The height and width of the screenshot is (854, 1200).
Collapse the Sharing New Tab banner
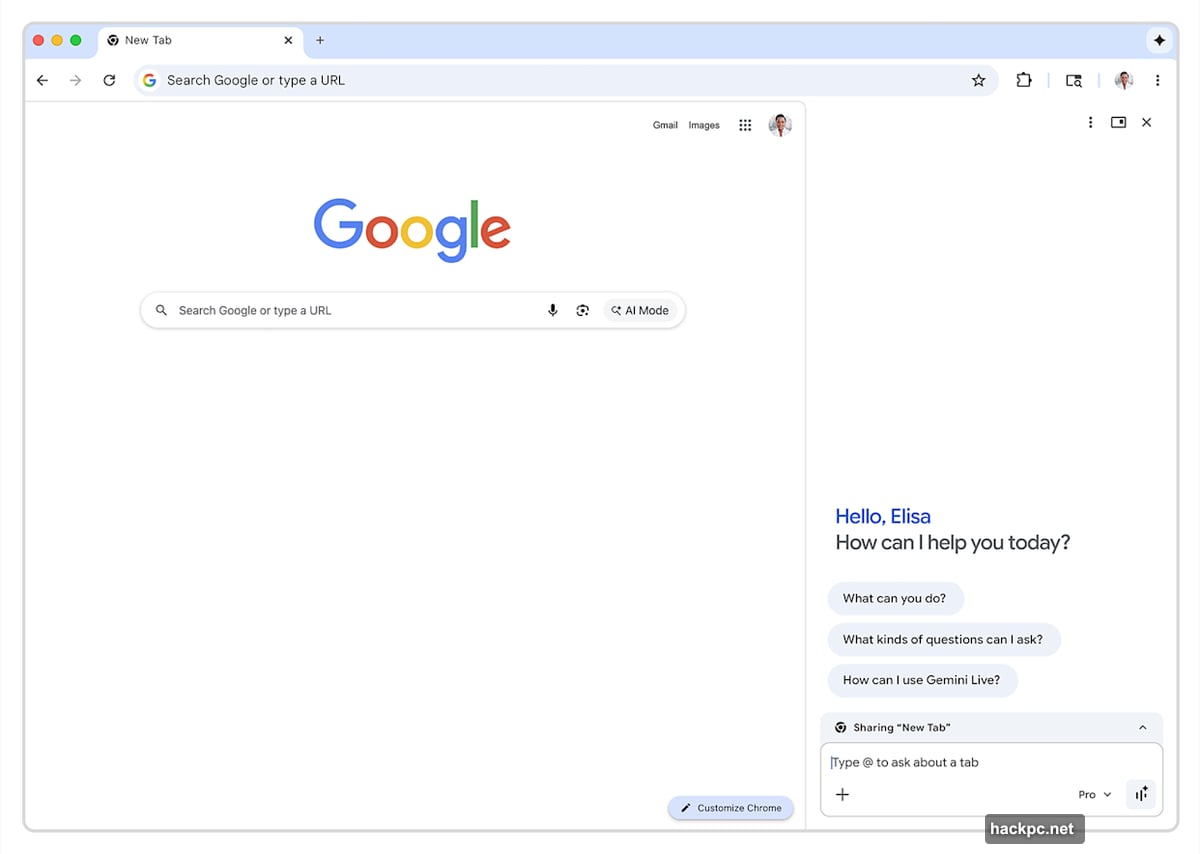pos(1143,727)
